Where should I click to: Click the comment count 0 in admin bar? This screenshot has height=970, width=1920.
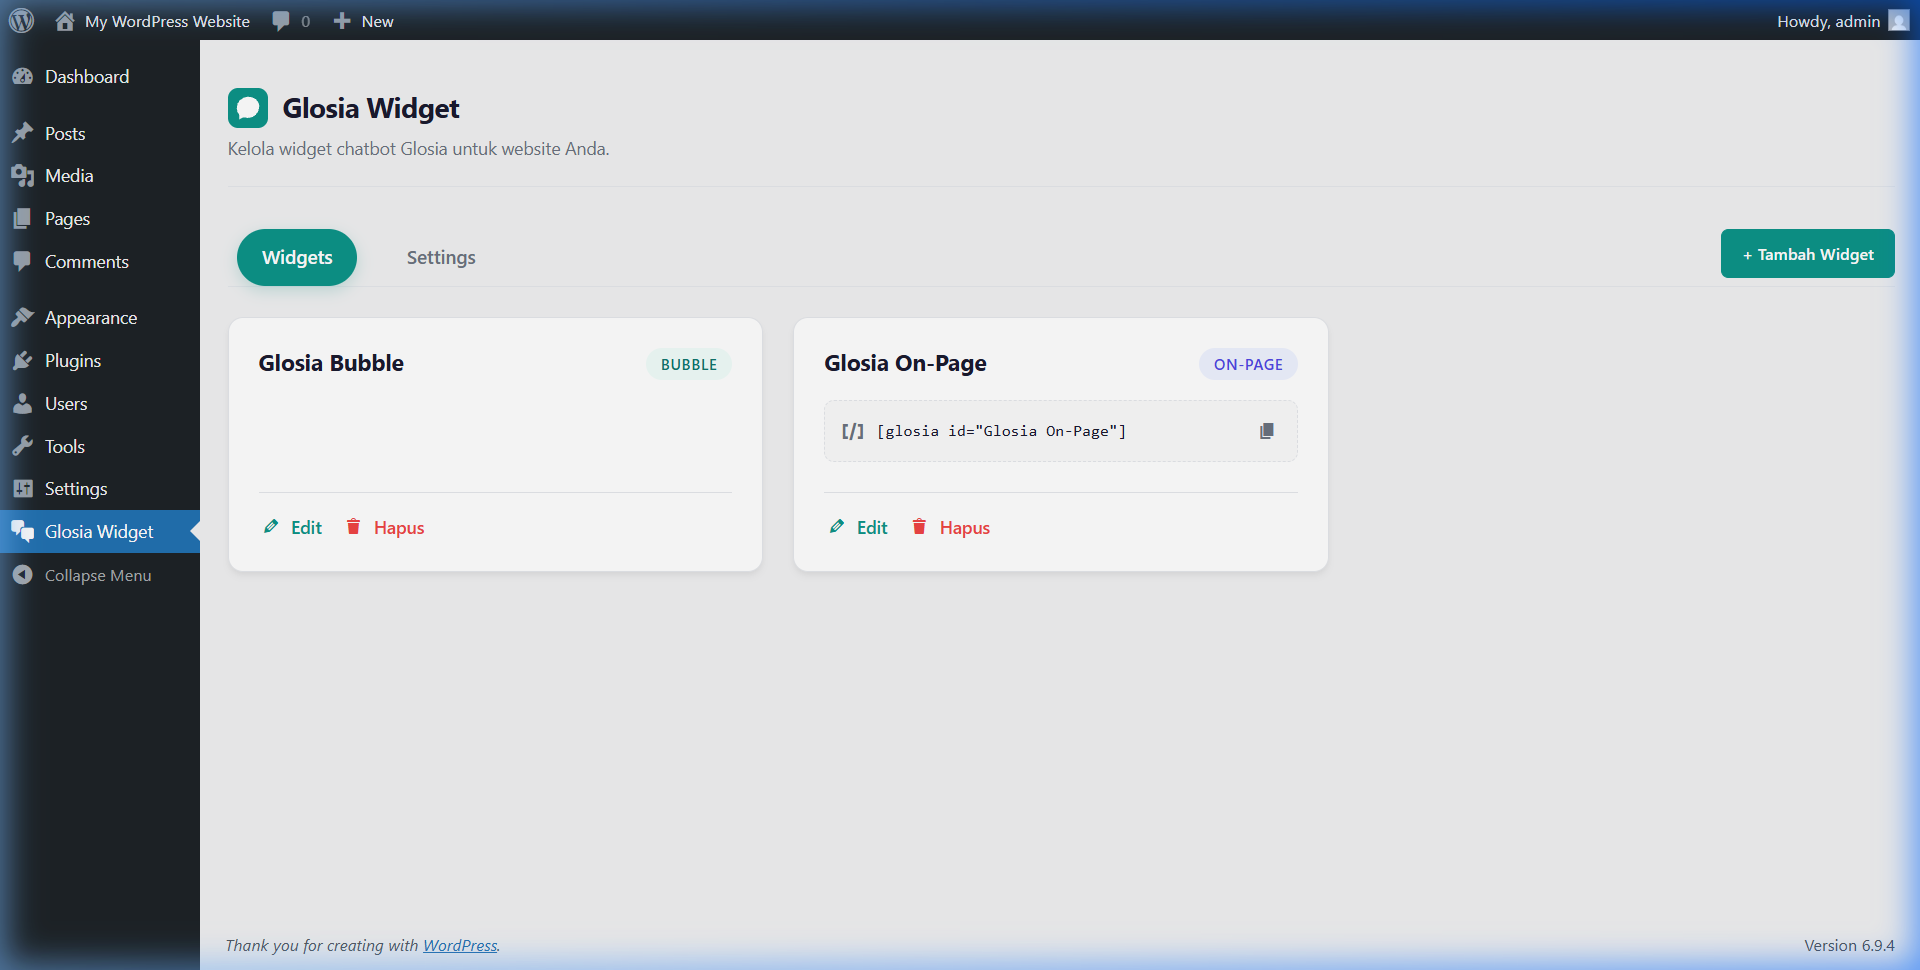[x=306, y=21]
